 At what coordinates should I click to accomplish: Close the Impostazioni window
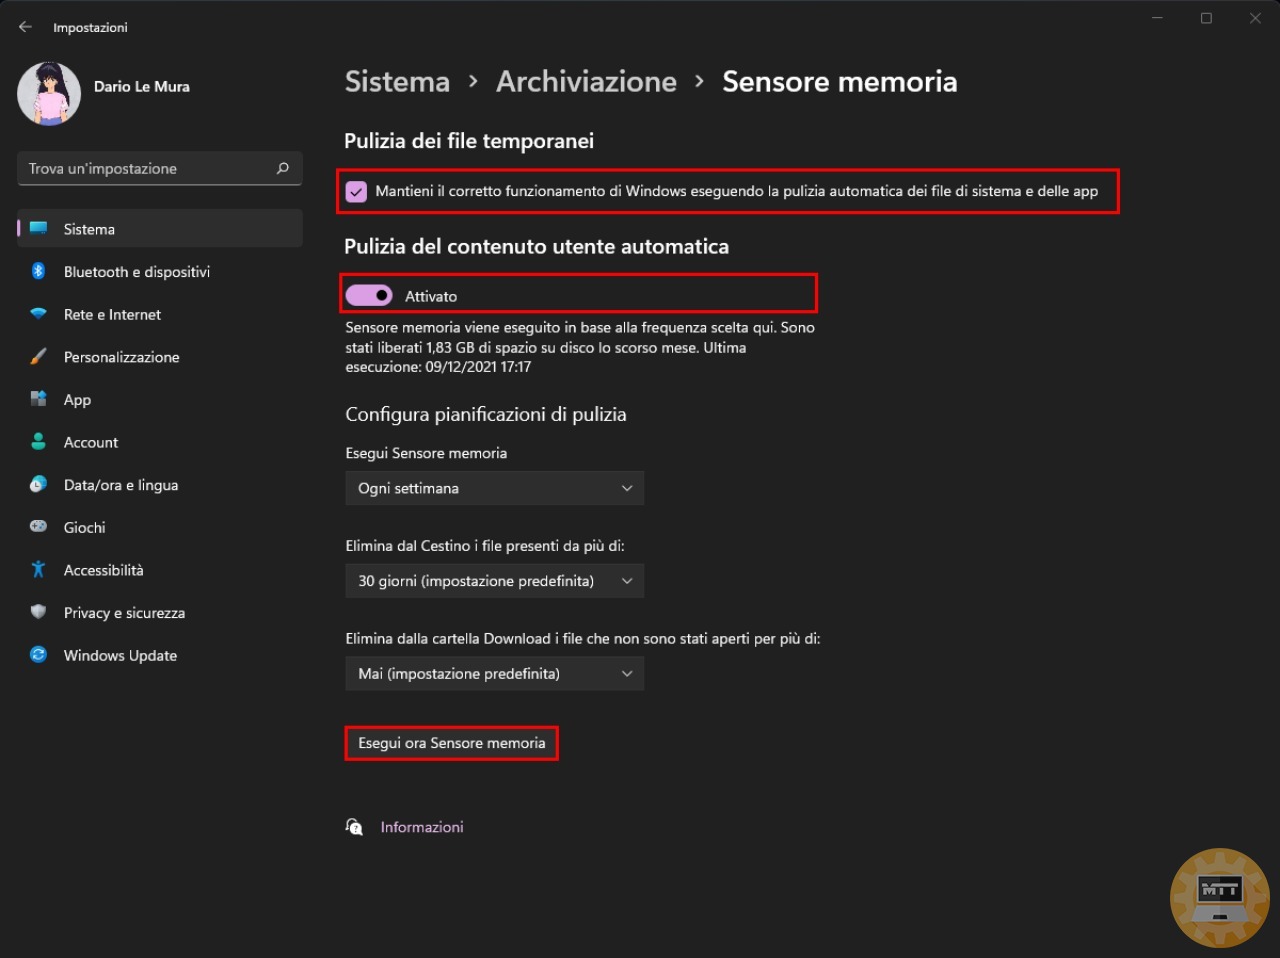(1255, 18)
